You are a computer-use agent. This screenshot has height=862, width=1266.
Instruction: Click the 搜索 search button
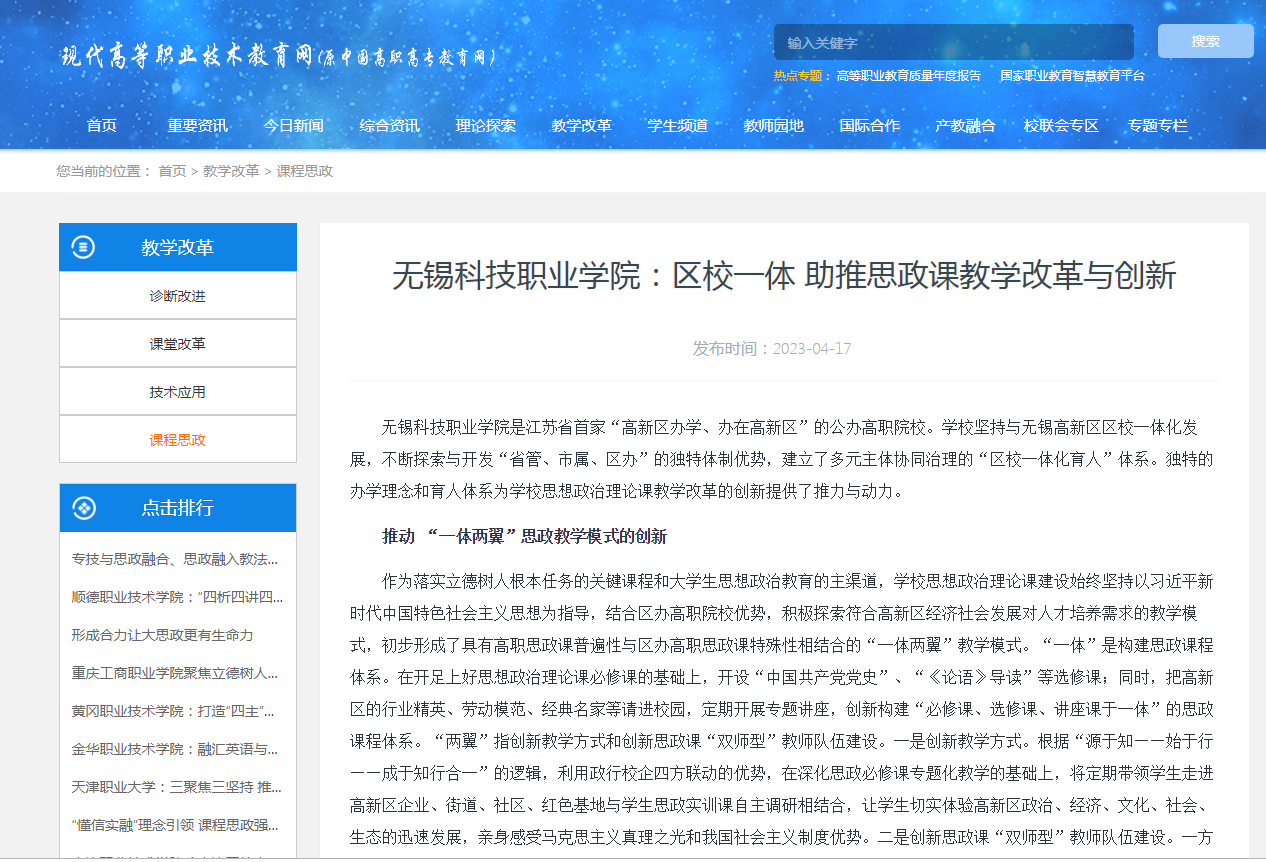coord(1205,41)
